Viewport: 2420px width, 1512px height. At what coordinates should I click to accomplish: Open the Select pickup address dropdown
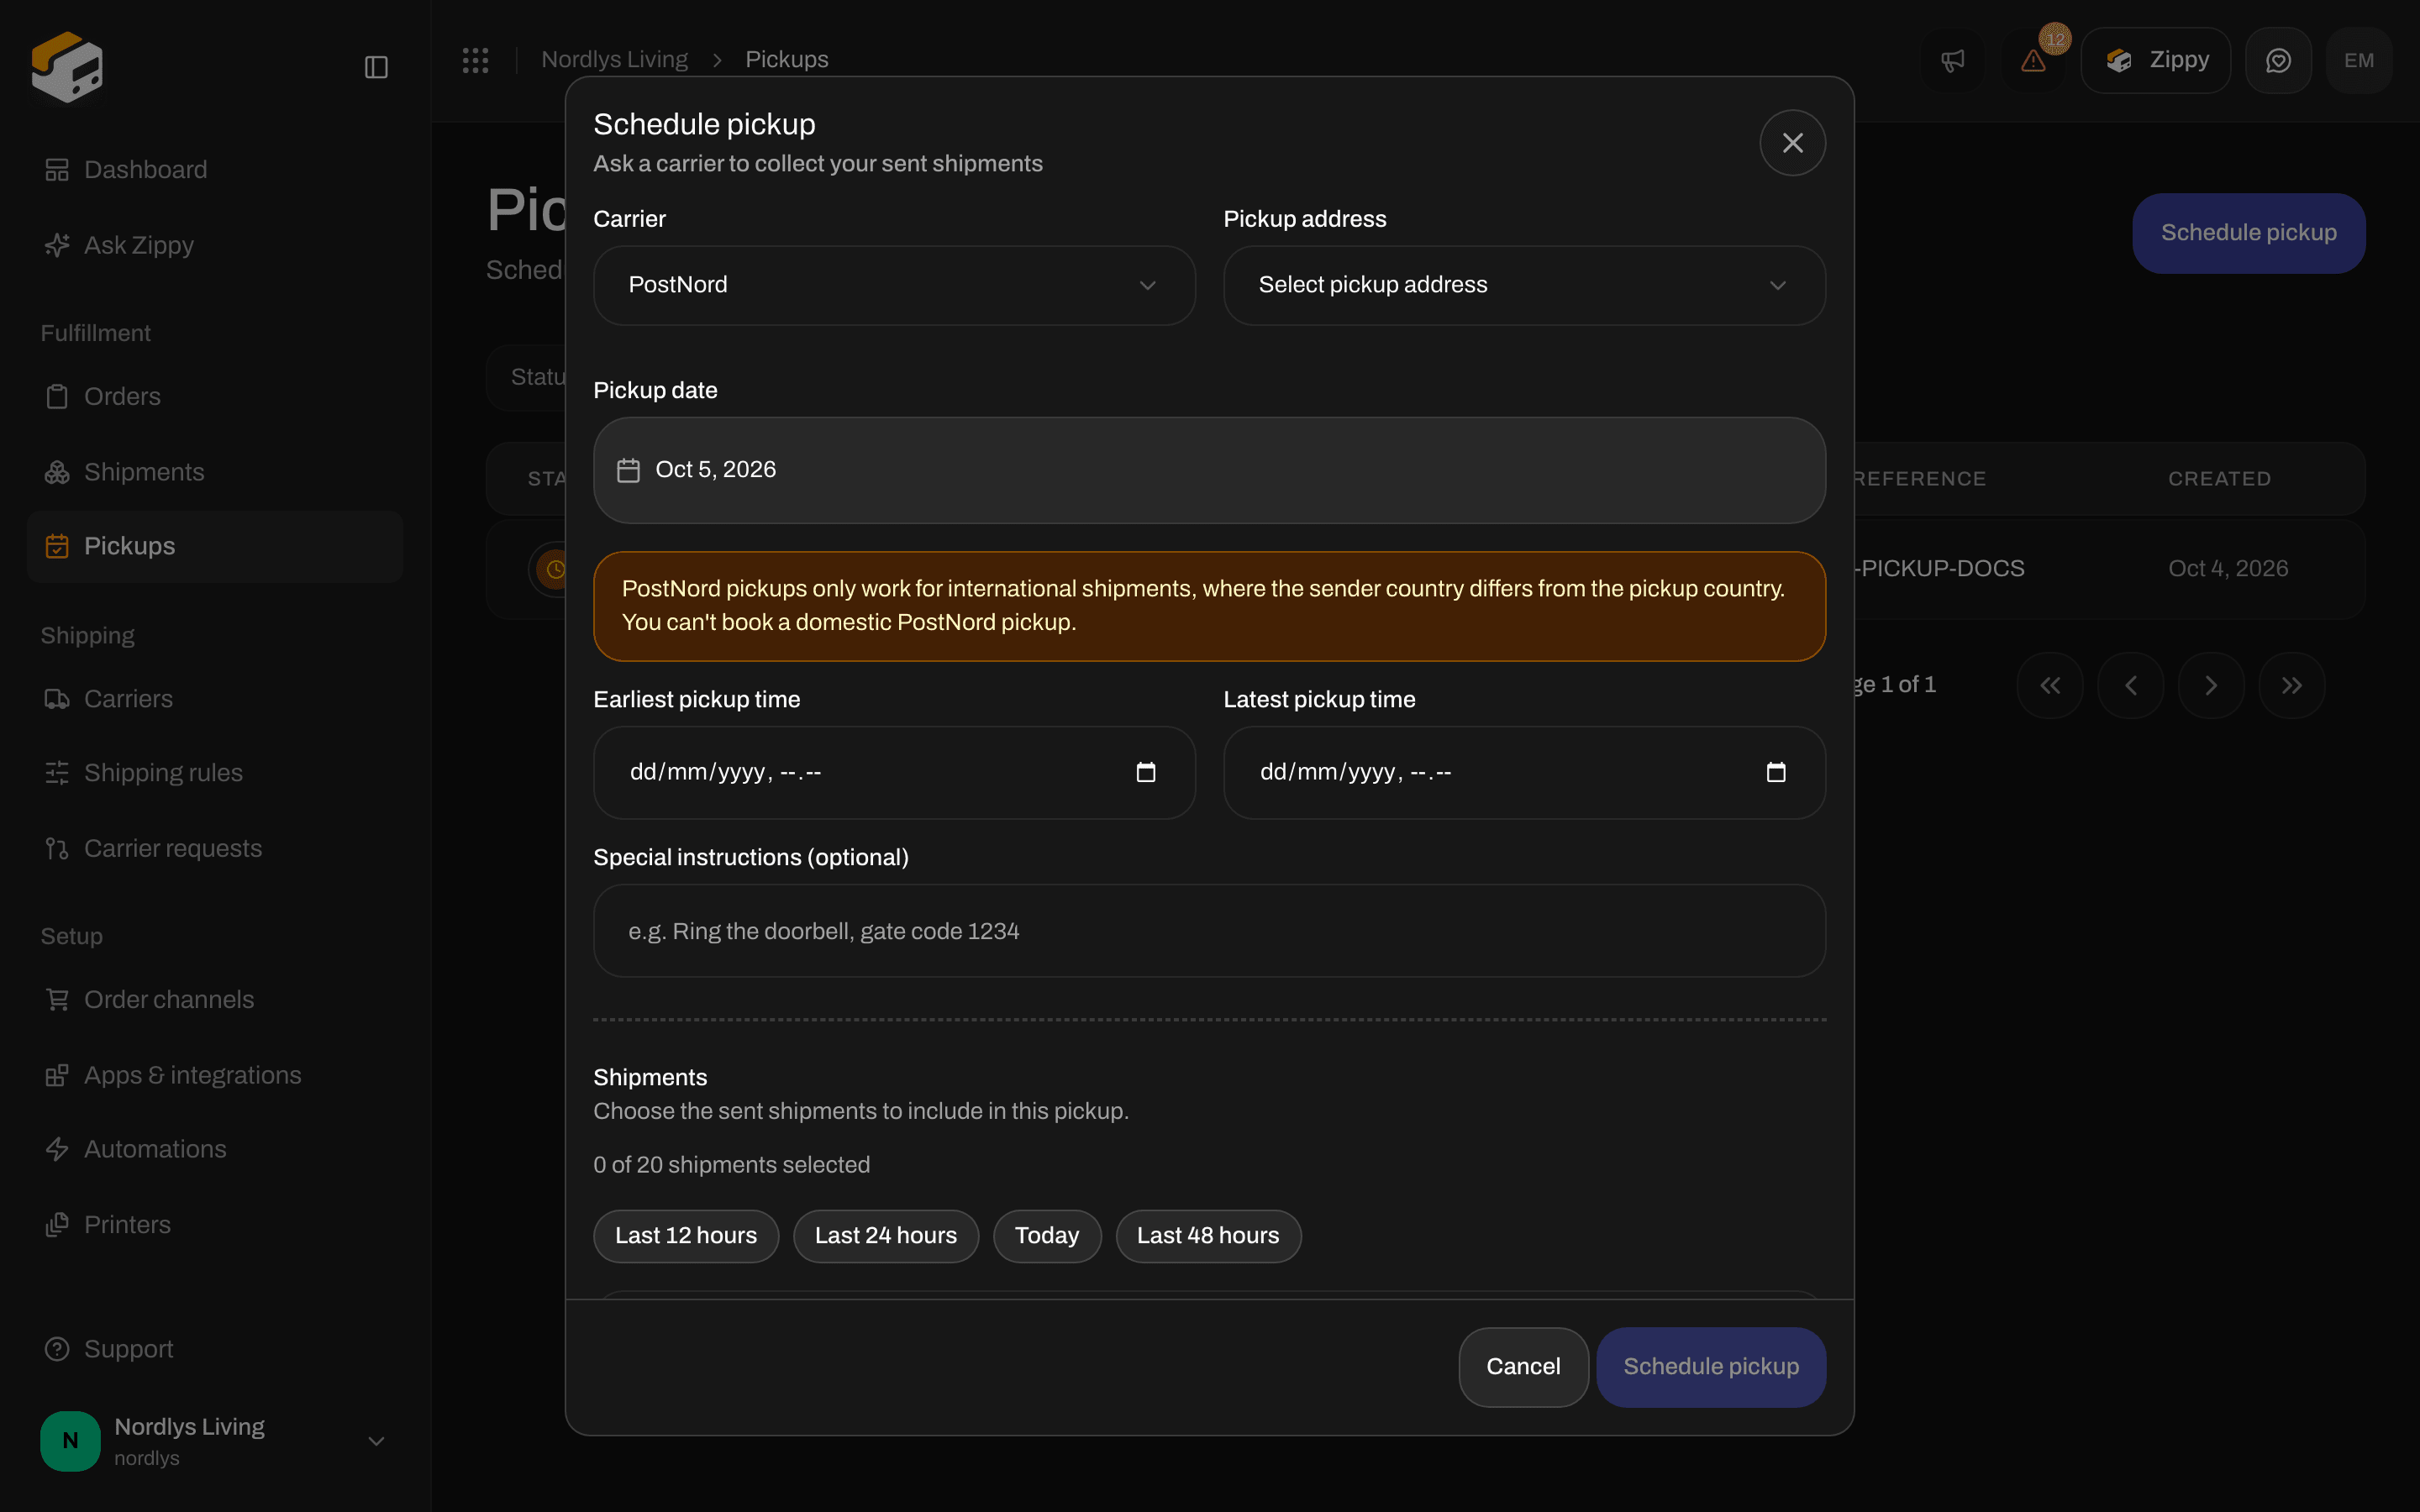[x=1524, y=285]
